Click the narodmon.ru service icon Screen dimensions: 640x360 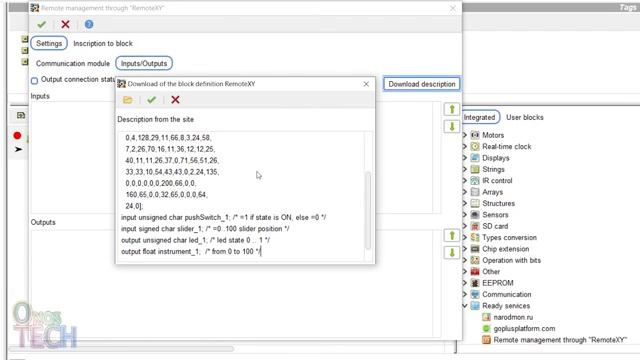(486, 317)
